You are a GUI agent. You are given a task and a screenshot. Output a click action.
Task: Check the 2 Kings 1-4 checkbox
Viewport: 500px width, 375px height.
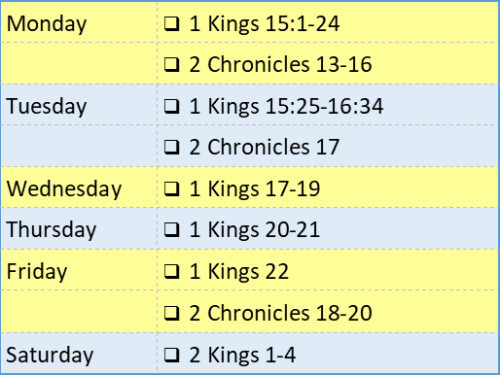coord(172,355)
